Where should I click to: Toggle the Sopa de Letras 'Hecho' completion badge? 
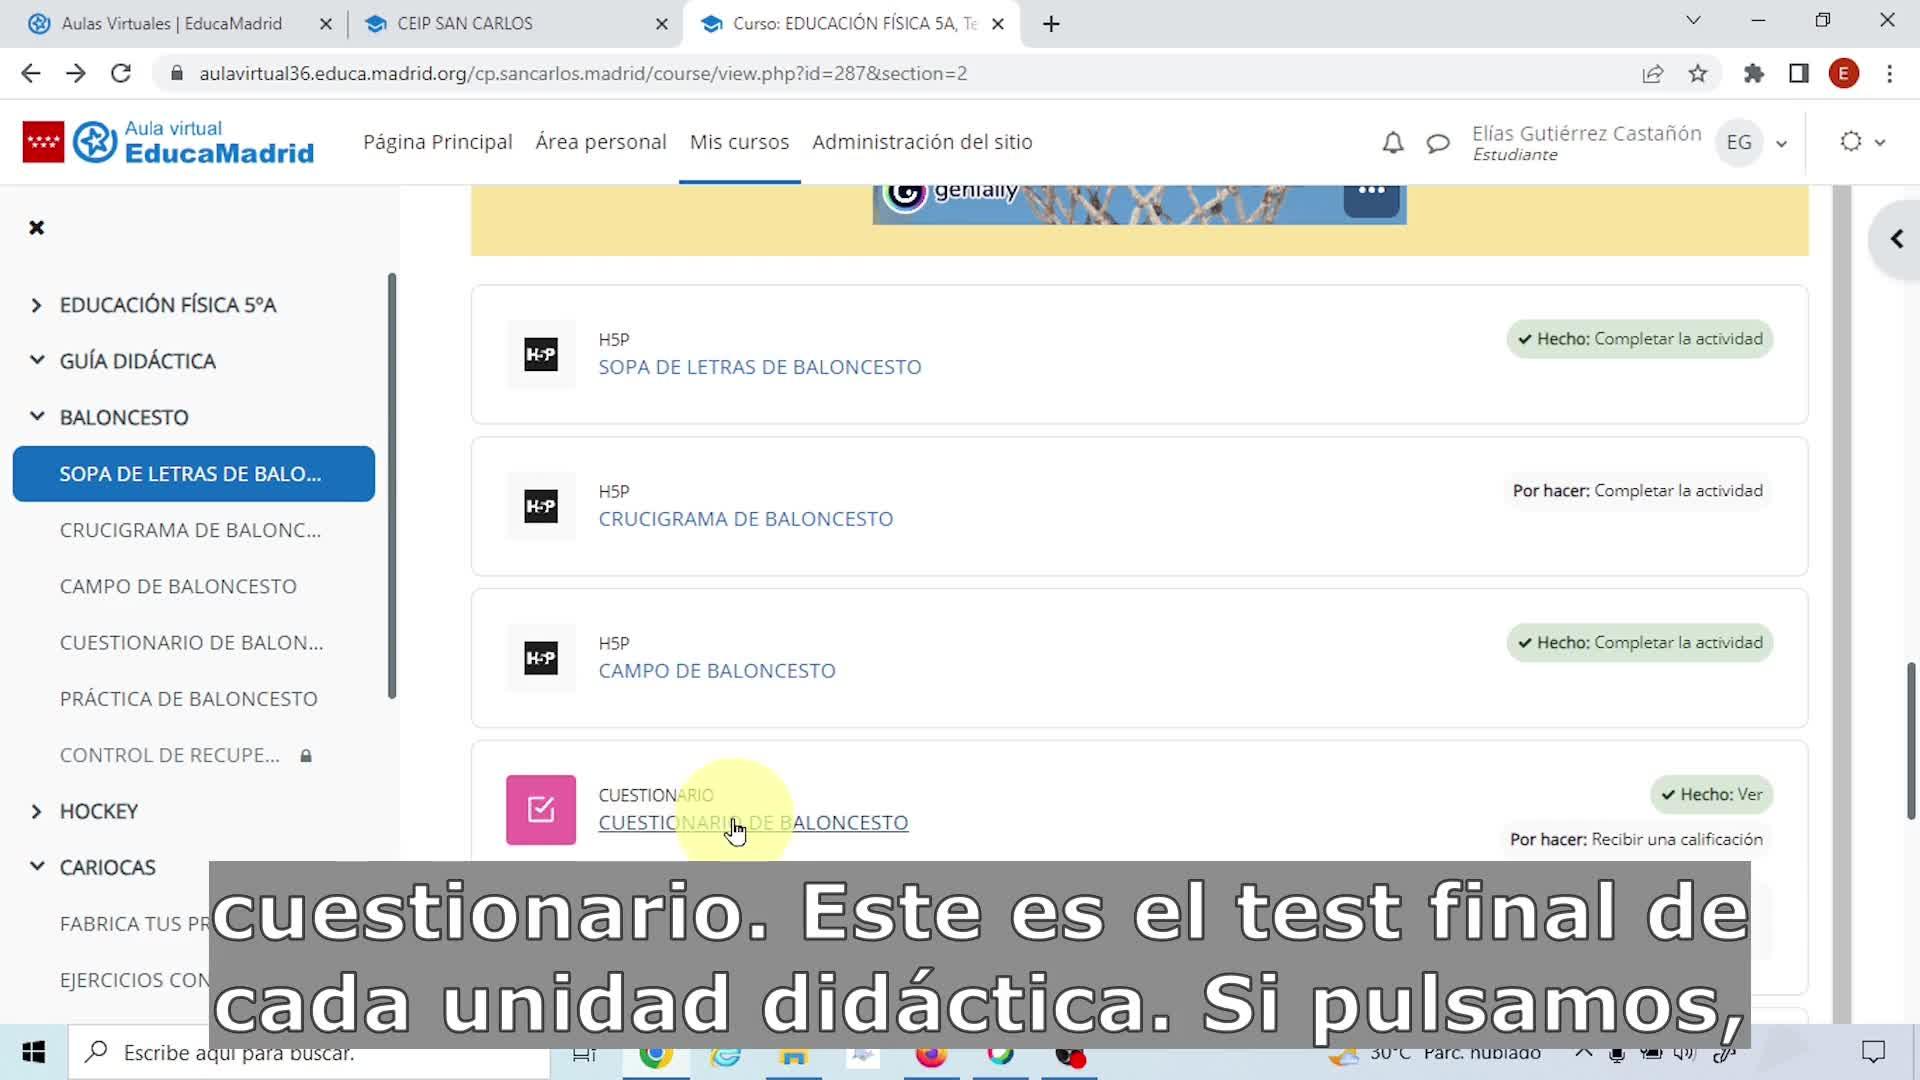pos(1639,339)
